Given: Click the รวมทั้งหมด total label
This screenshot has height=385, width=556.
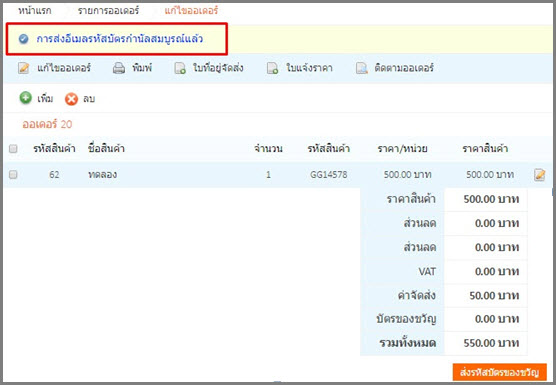Looking at the screenshot, I should click(x=408, y=343).
